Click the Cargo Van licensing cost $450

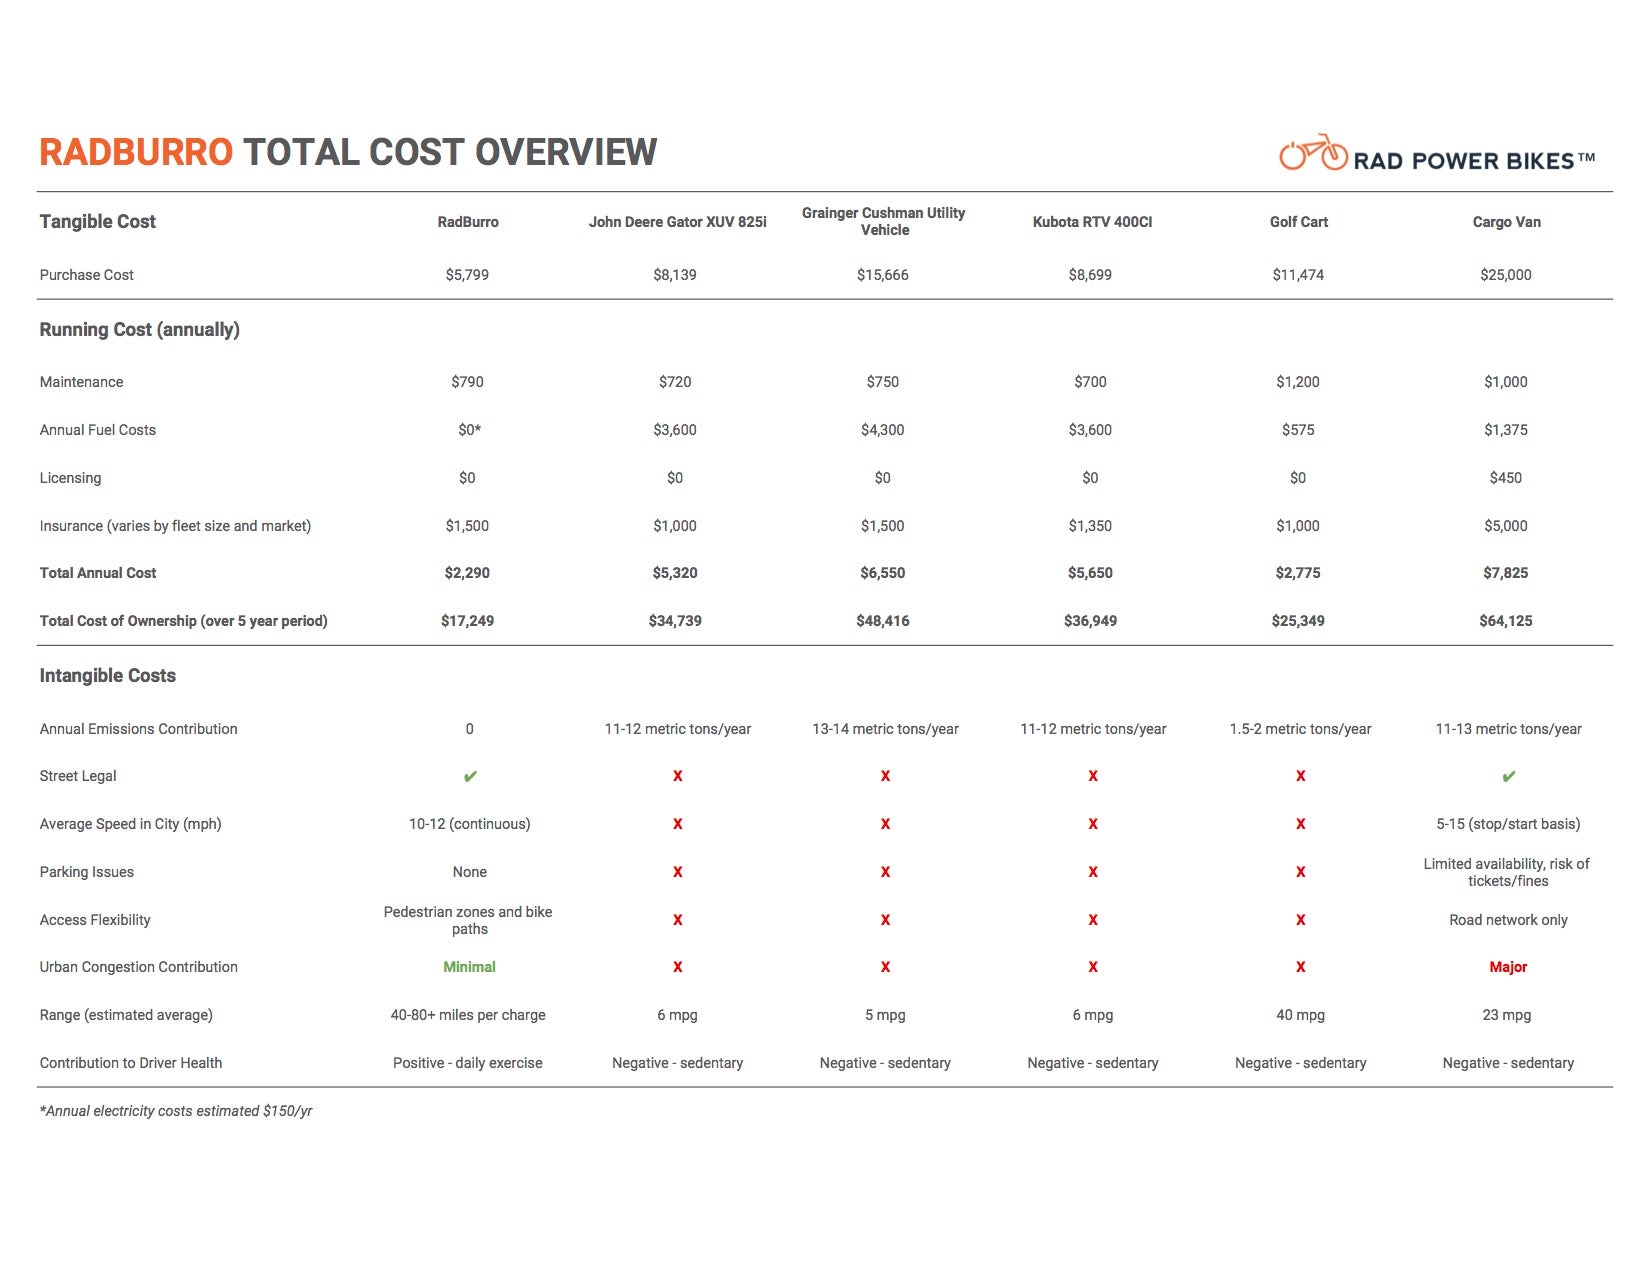(x=1506, y=478)
